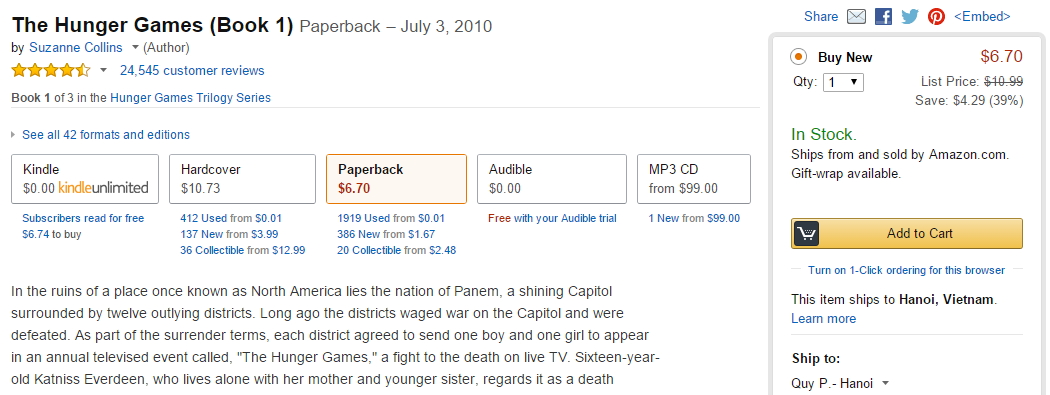This screenshot has width=1050, height=395.
Task: Expand the author dropdown arrow next to Suzanne Collins
Action: 135,48
